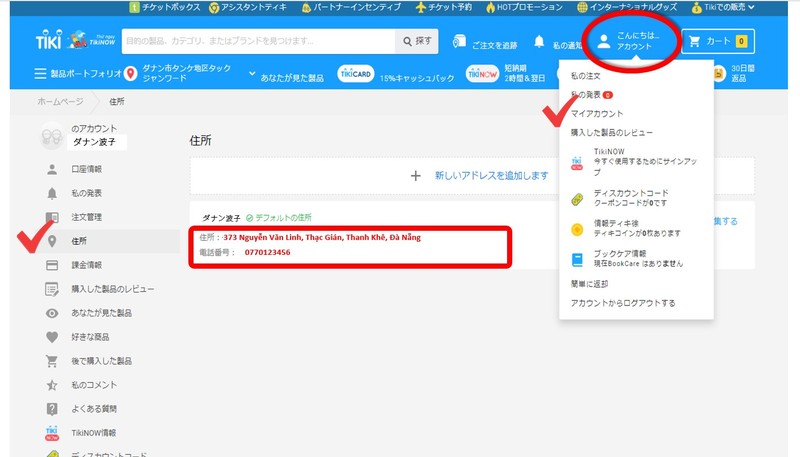Select 私の注文 from the account menu
The height and width of the screenshot is (457, 800).
(586, 75)
